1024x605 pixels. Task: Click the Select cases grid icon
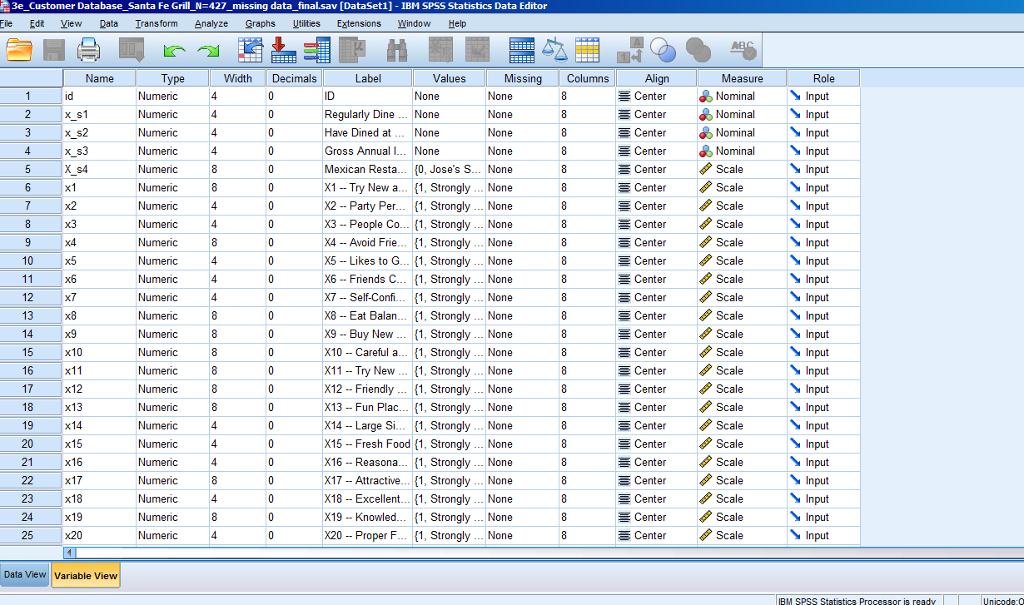587,50
